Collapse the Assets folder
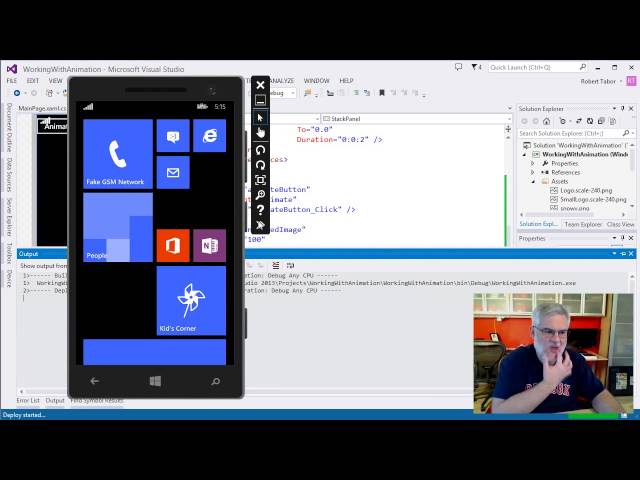Image resolution: width=640 pixels, height=480 pixels. 533,182
